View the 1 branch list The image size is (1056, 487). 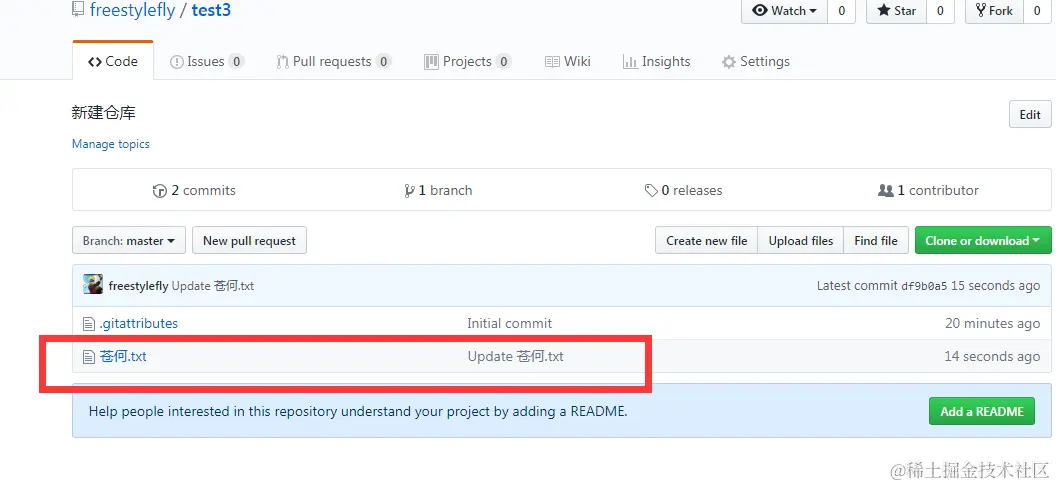pos(438,191)
